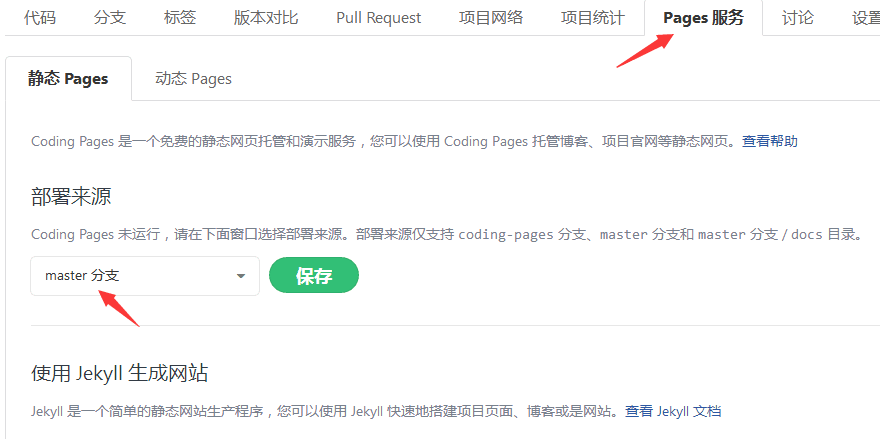This screenshot has width=880, height=439.
Task: Select the Pages 服务 tab
Action: tap(704, 18)
